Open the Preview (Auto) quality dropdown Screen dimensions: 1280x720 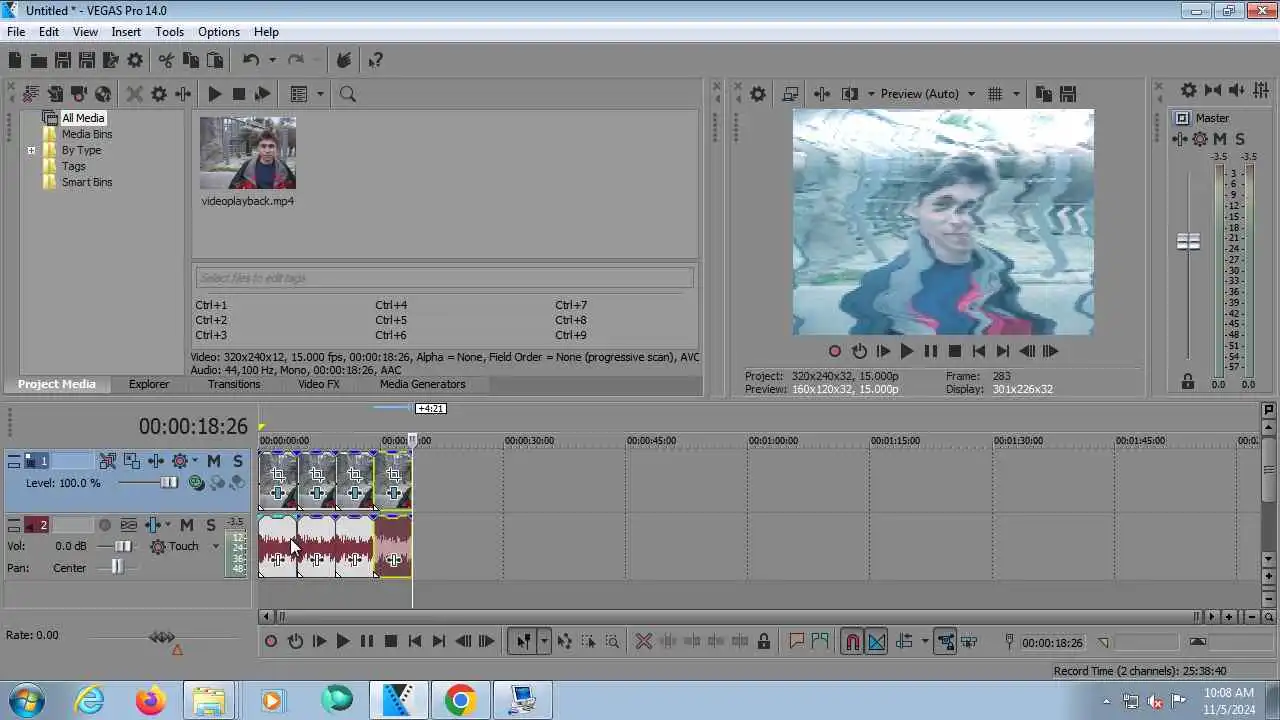point(971,94)
